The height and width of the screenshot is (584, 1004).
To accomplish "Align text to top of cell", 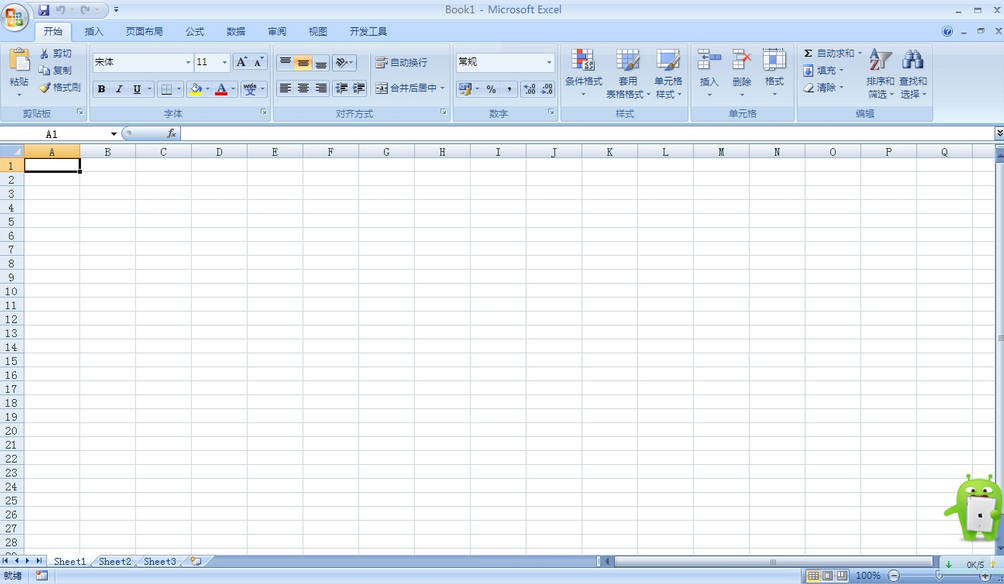I will coord(286,62).
